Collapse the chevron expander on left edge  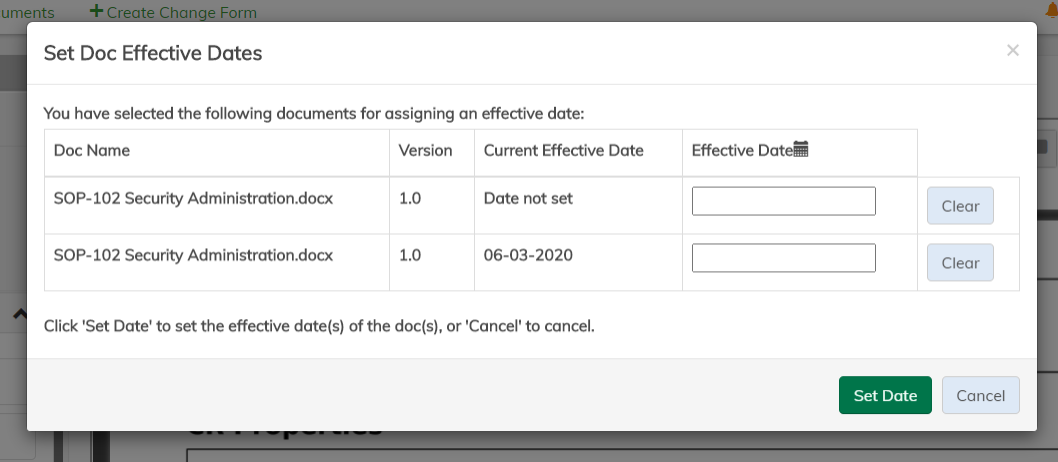[x=18, y=314]
